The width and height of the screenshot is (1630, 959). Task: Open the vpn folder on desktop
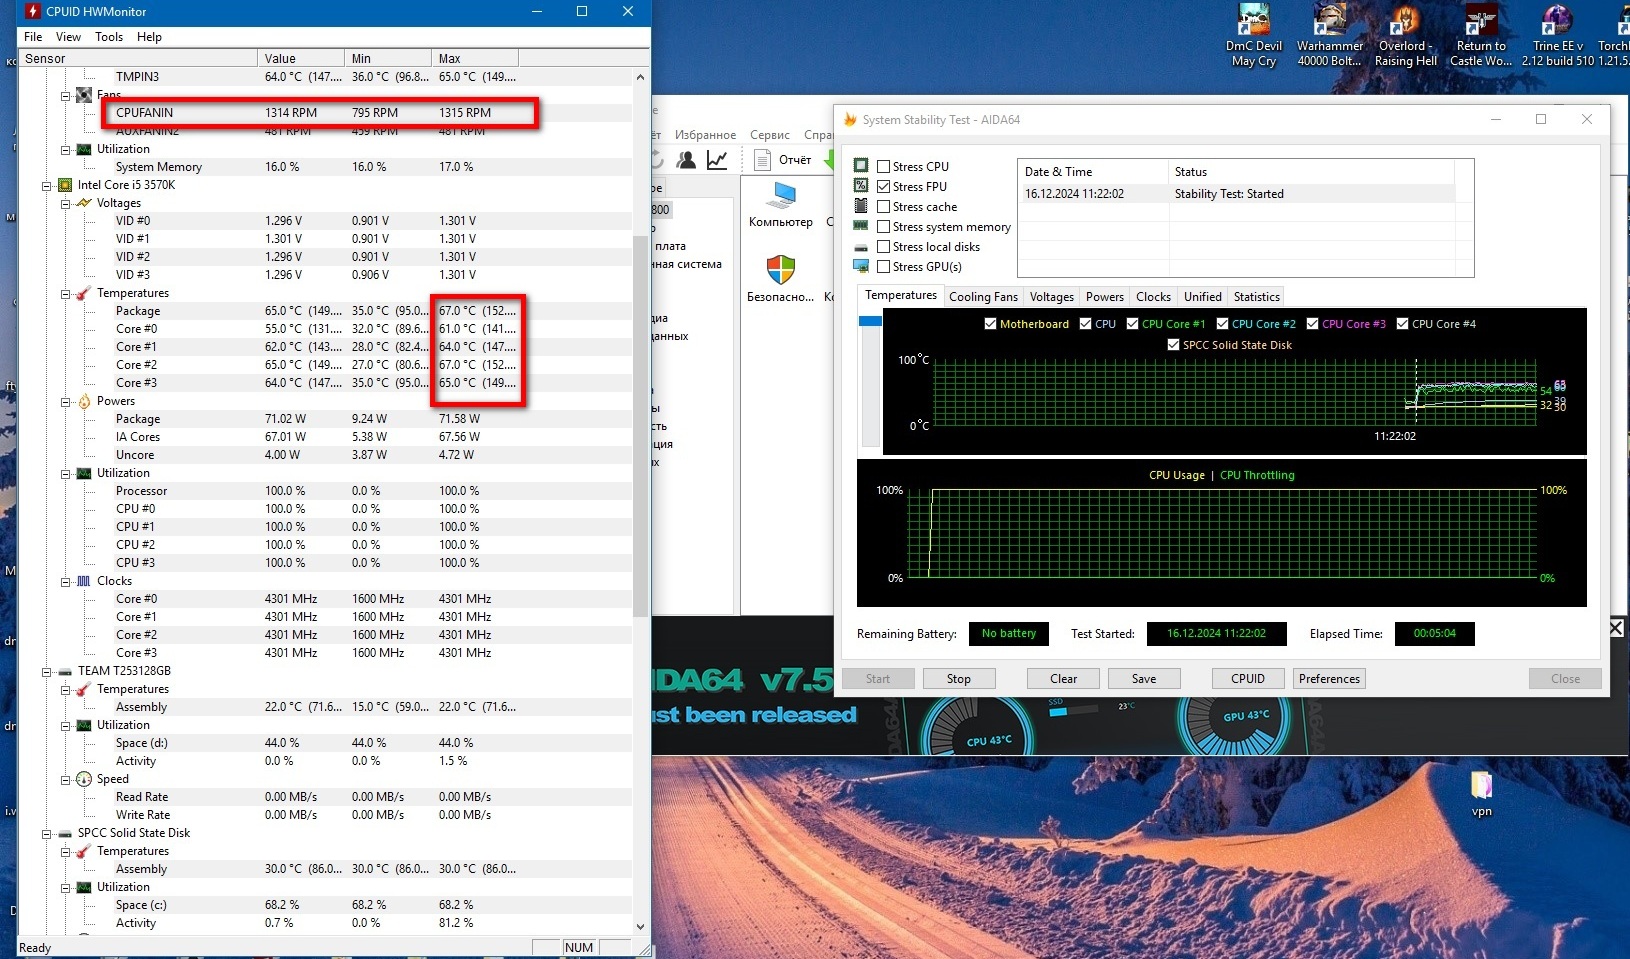(1481, 793)
